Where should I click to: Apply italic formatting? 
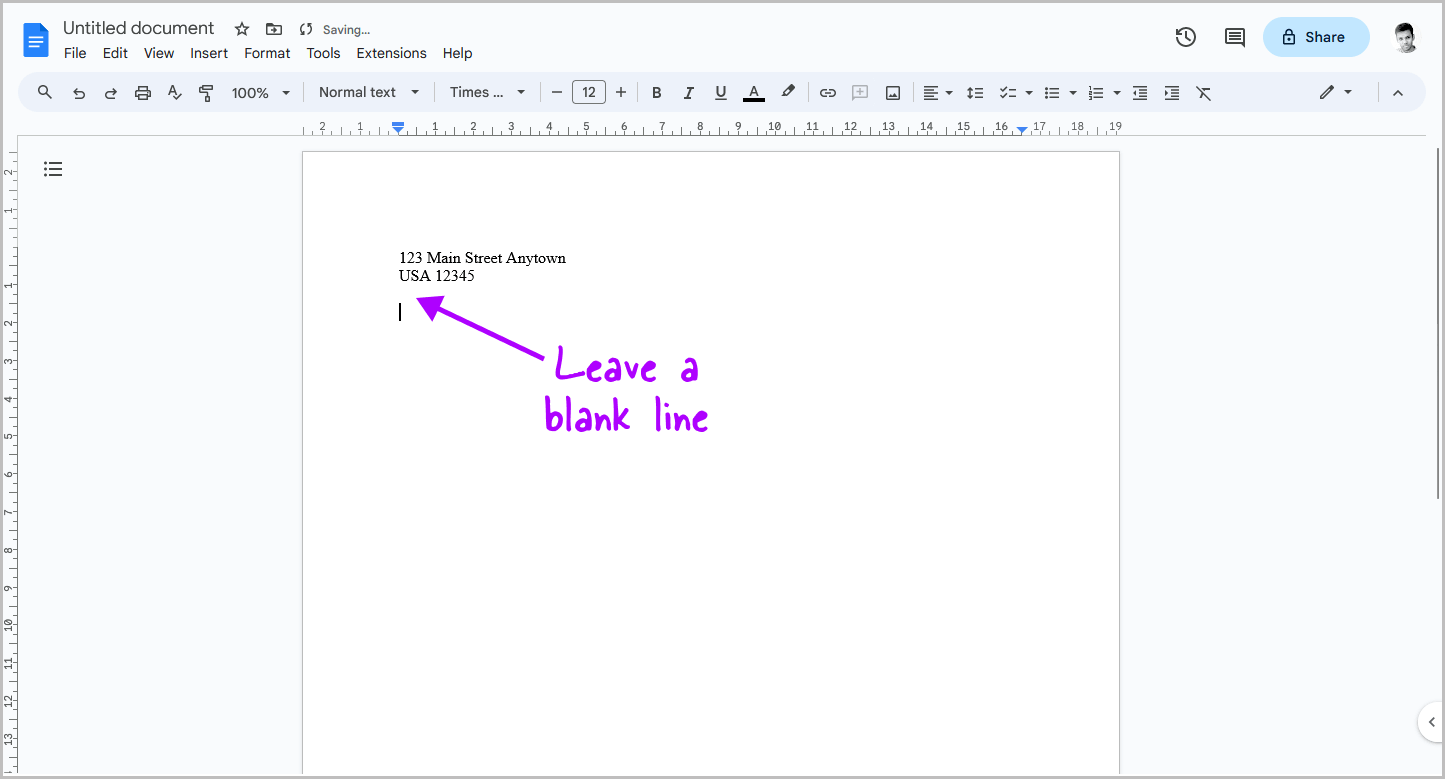(688, 92)
